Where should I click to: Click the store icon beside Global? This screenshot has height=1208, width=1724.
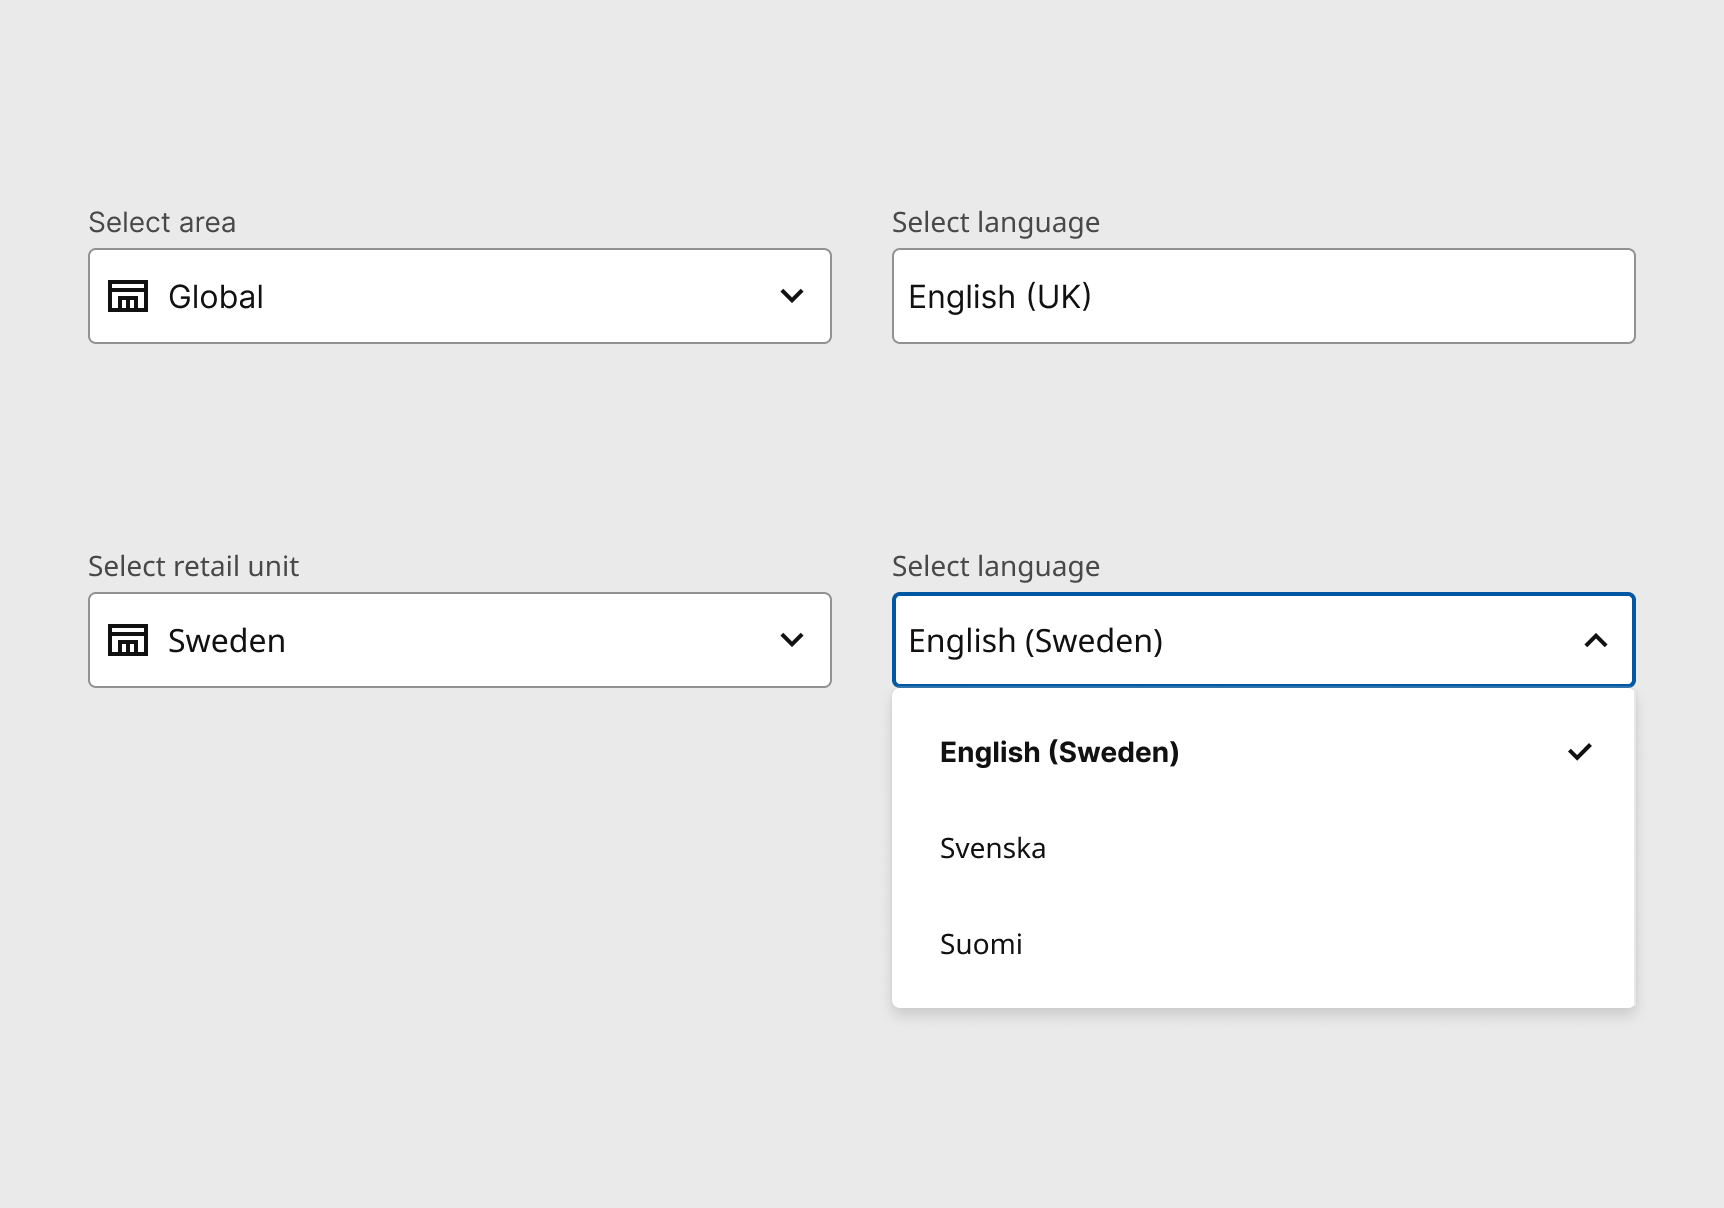point(128,296)
